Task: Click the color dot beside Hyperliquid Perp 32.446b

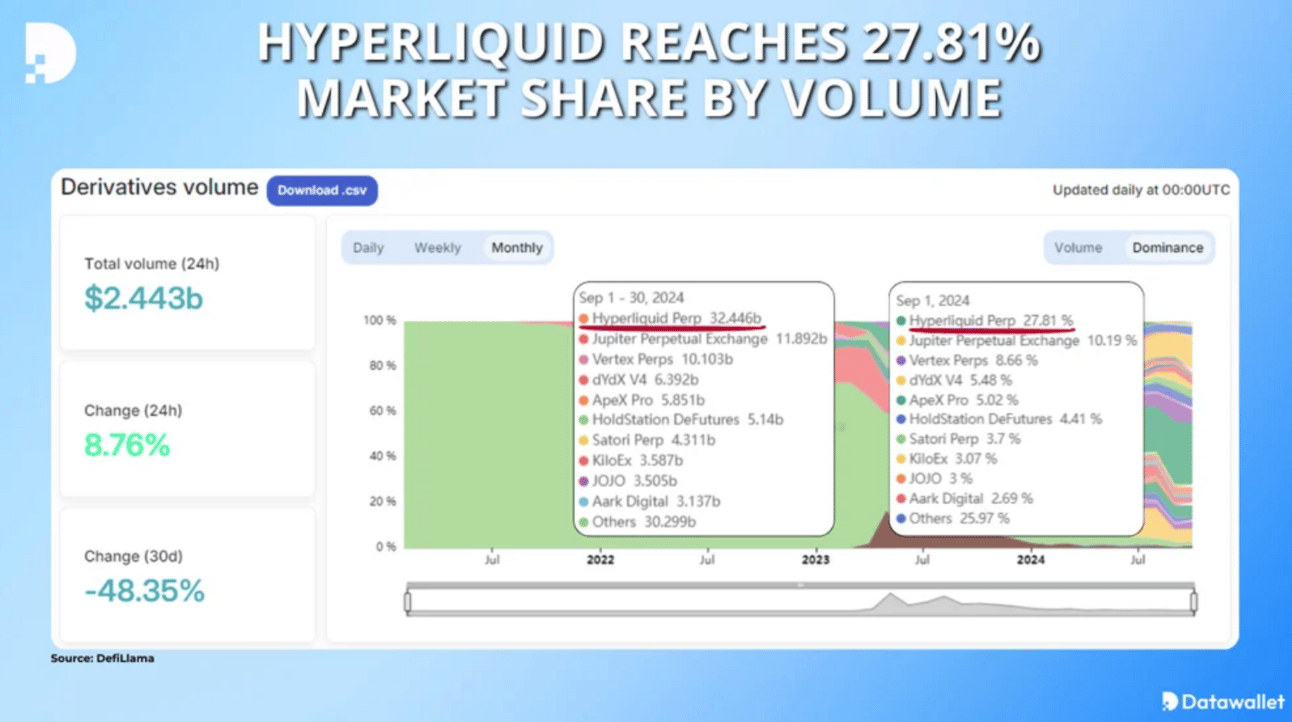Action: tap(584, 319)
